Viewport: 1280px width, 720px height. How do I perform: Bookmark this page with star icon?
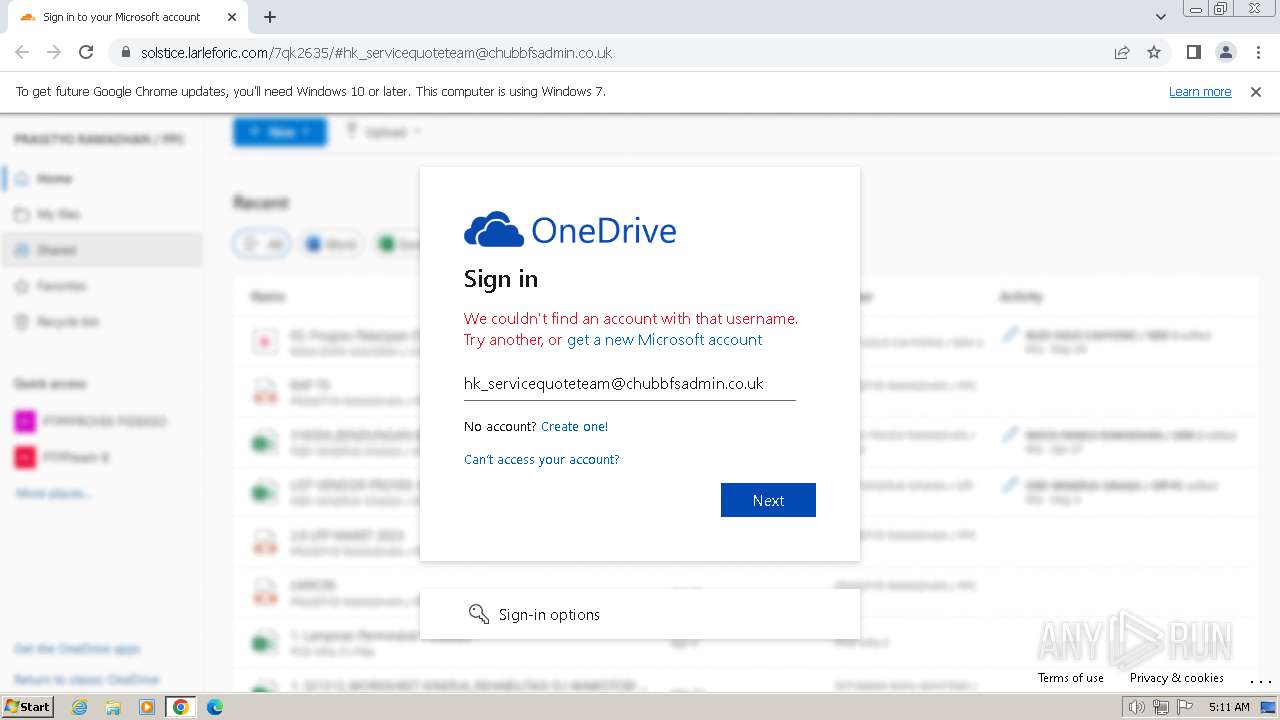tap(1154, 52)
